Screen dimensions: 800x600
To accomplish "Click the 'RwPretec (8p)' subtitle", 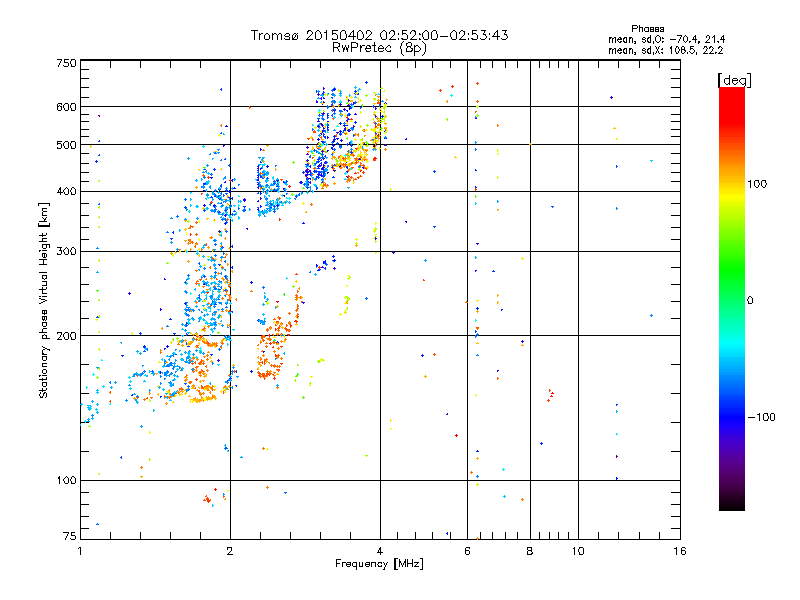I will (379, 48).
